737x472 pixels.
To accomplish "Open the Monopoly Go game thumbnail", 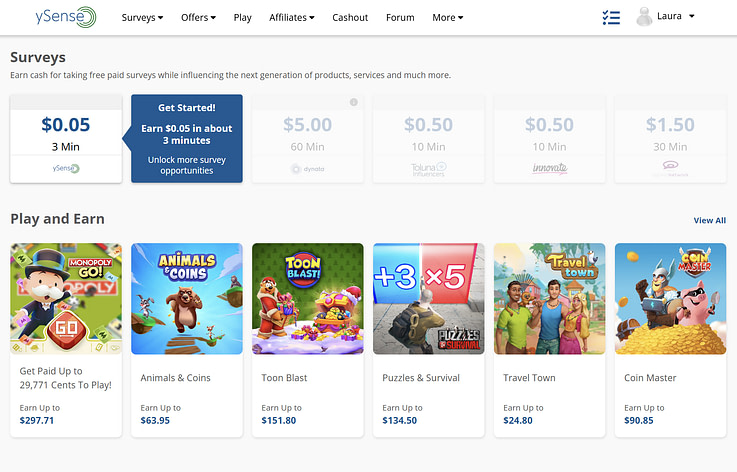I will (x=66, y=299).
